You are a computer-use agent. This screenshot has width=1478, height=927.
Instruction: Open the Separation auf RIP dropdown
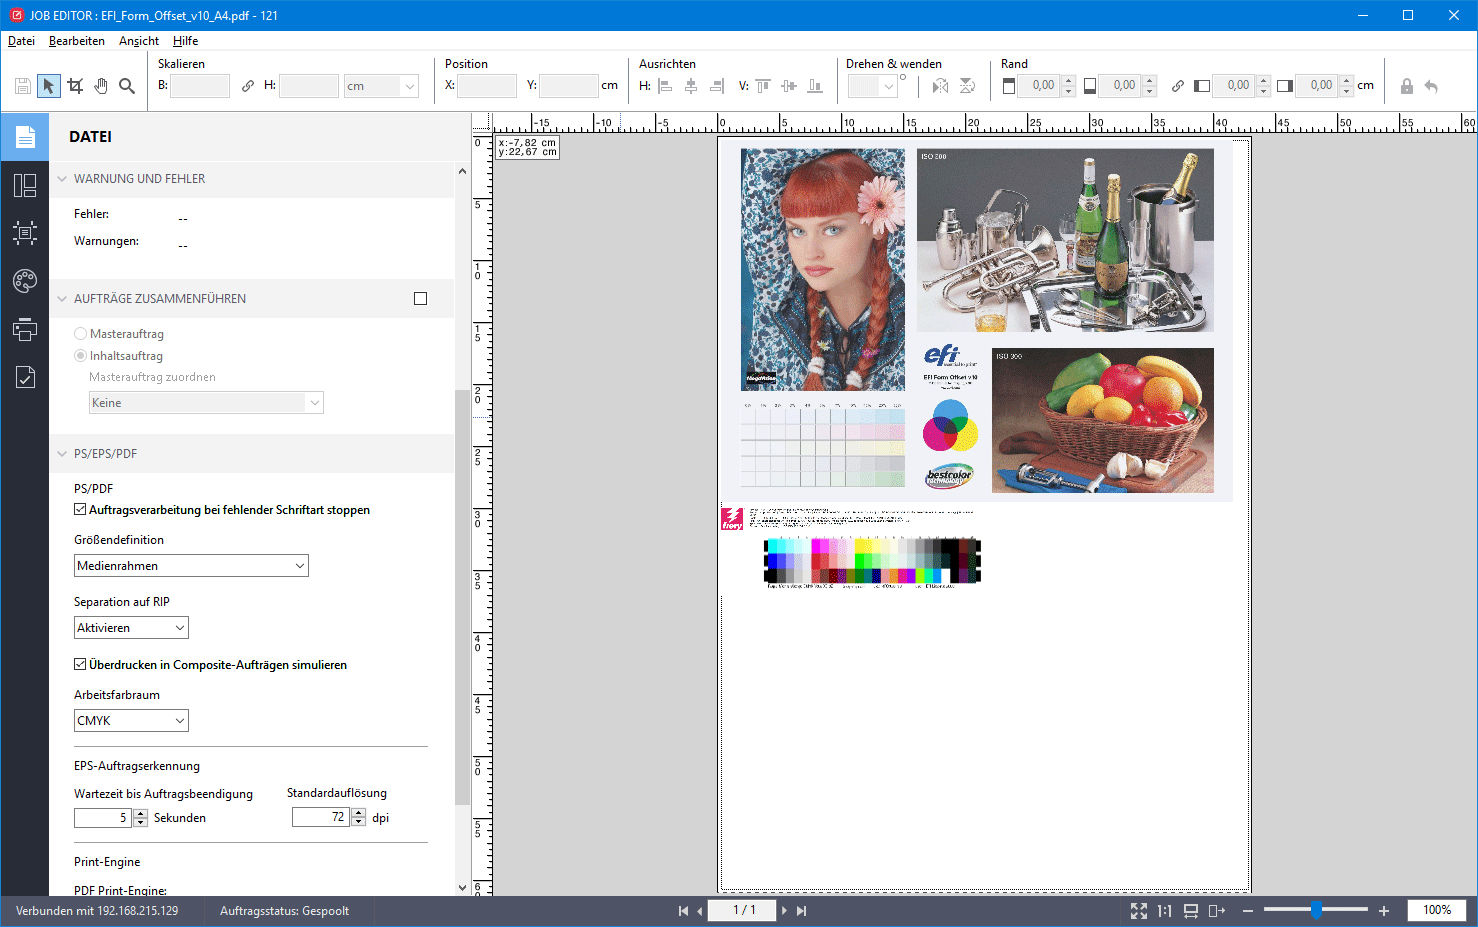(131, 628)
